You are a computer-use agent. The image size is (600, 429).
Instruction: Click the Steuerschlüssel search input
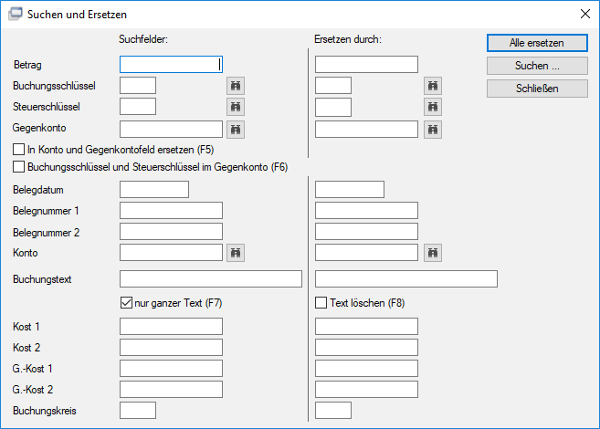(138, 106)
